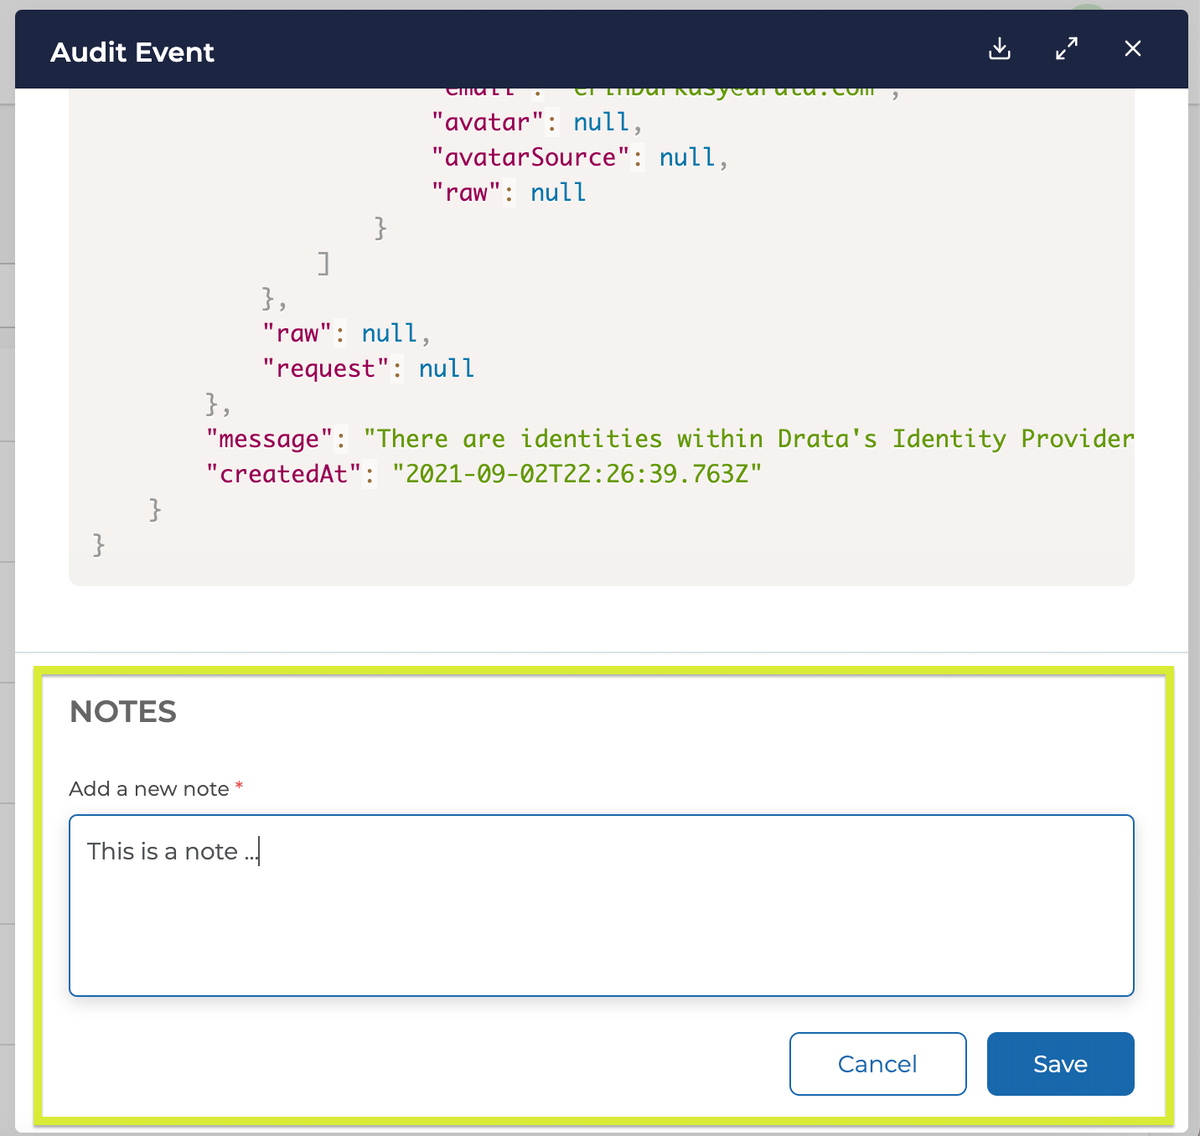Image resolution: width=1200 pixels, height=1136 pixels.
Task: Click the message text about Drata's Identity Provider
Action: tap(748, 439)
